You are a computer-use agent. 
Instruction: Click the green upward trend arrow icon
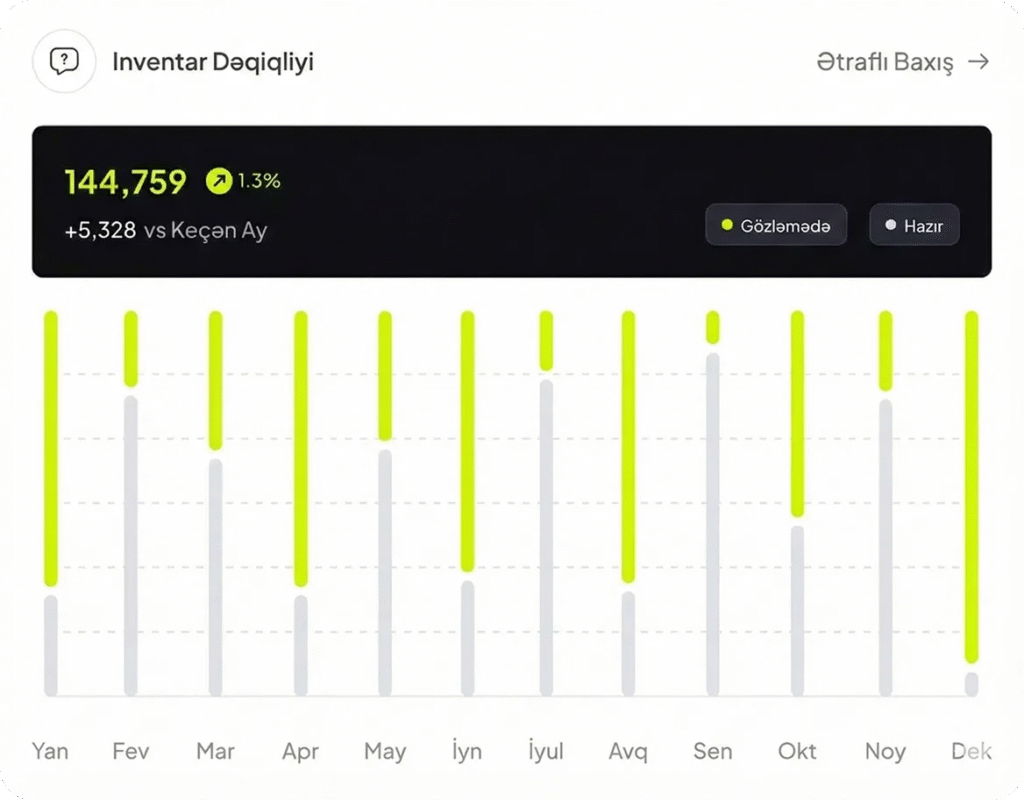pos(218,181)
